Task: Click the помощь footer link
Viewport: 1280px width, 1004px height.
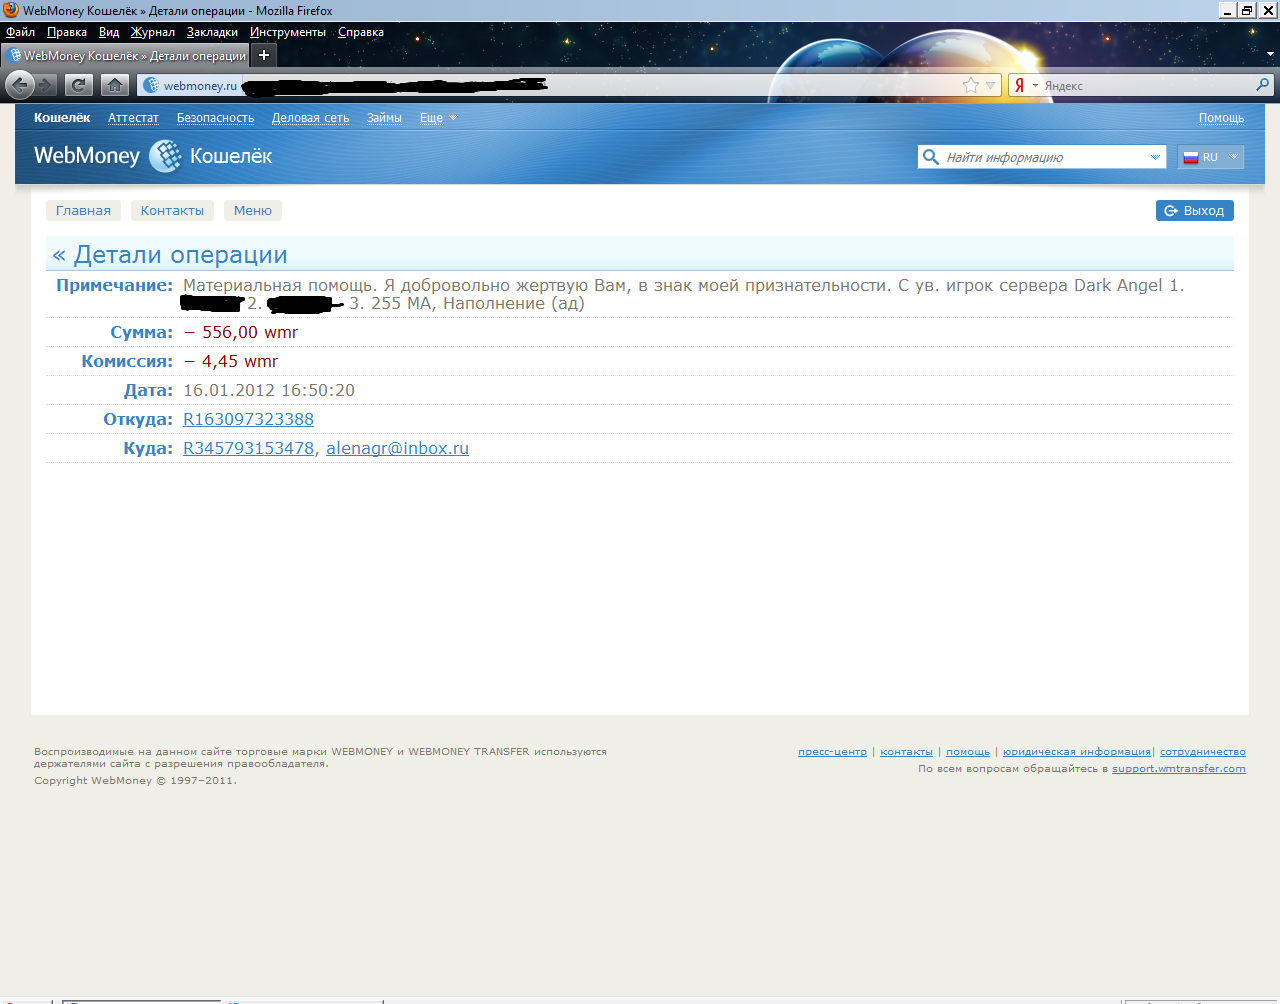Action: pos(968,751)
